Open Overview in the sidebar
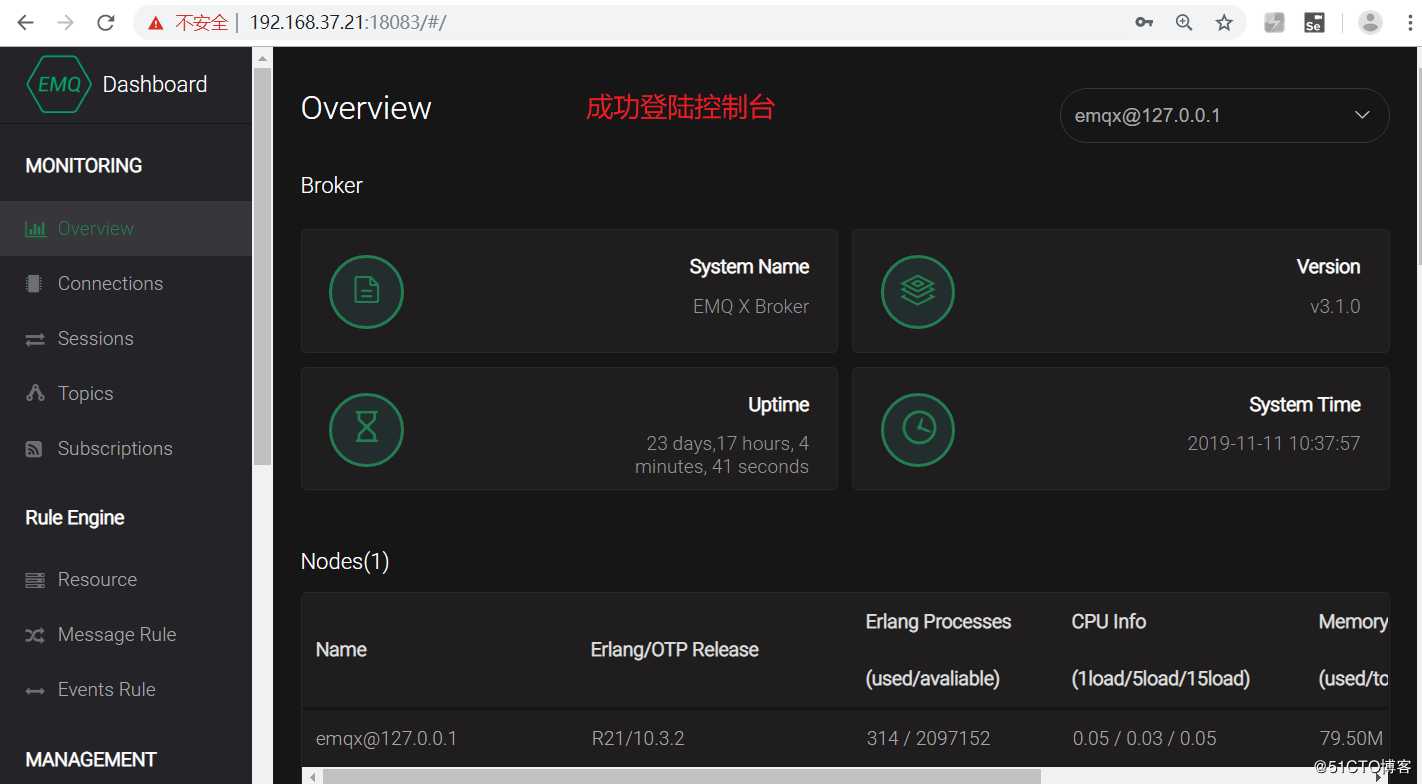Viewport: 1422px width, 784px height. pos(126,229)
